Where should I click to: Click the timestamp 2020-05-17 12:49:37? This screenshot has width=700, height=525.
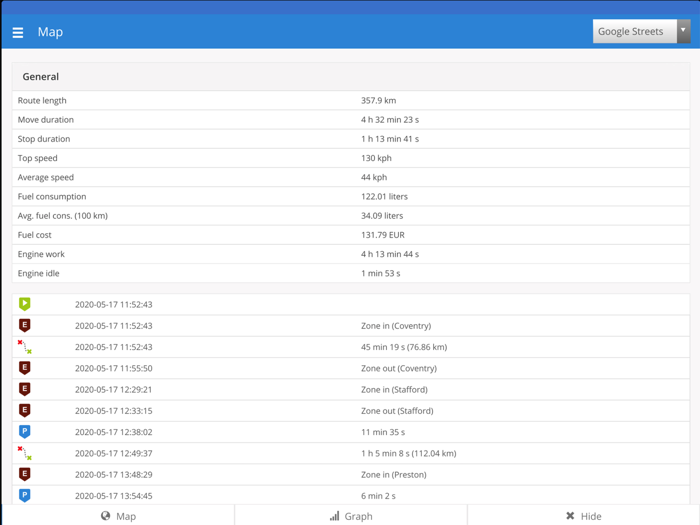(113, 454)
